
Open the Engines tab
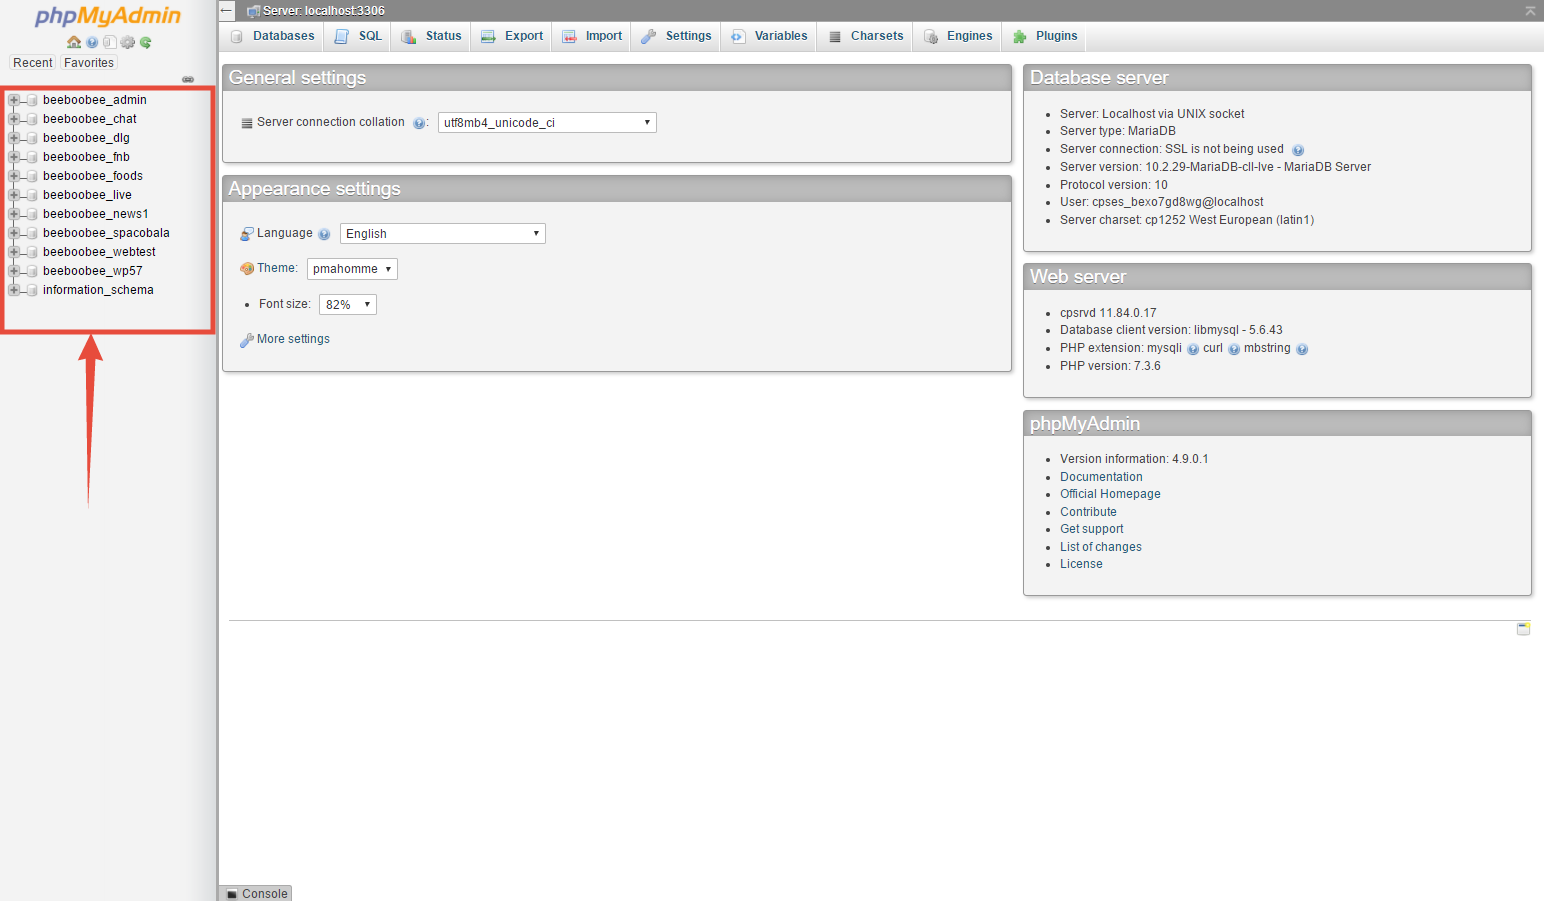click(958, 36)
